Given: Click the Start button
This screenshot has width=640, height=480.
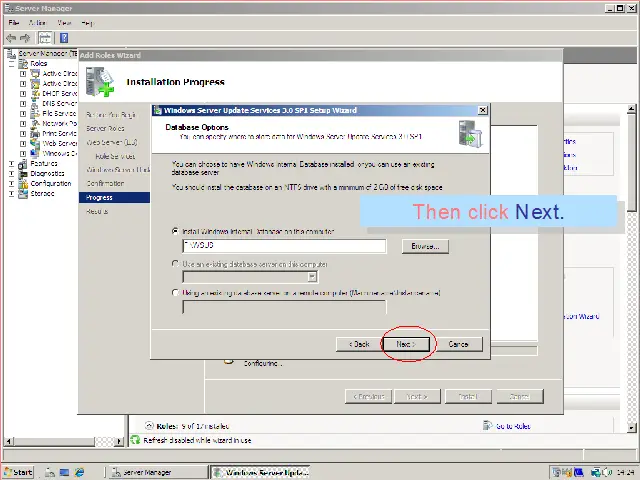Looking at the screenshot, I should pyautogui.click(x=19, y=472).
